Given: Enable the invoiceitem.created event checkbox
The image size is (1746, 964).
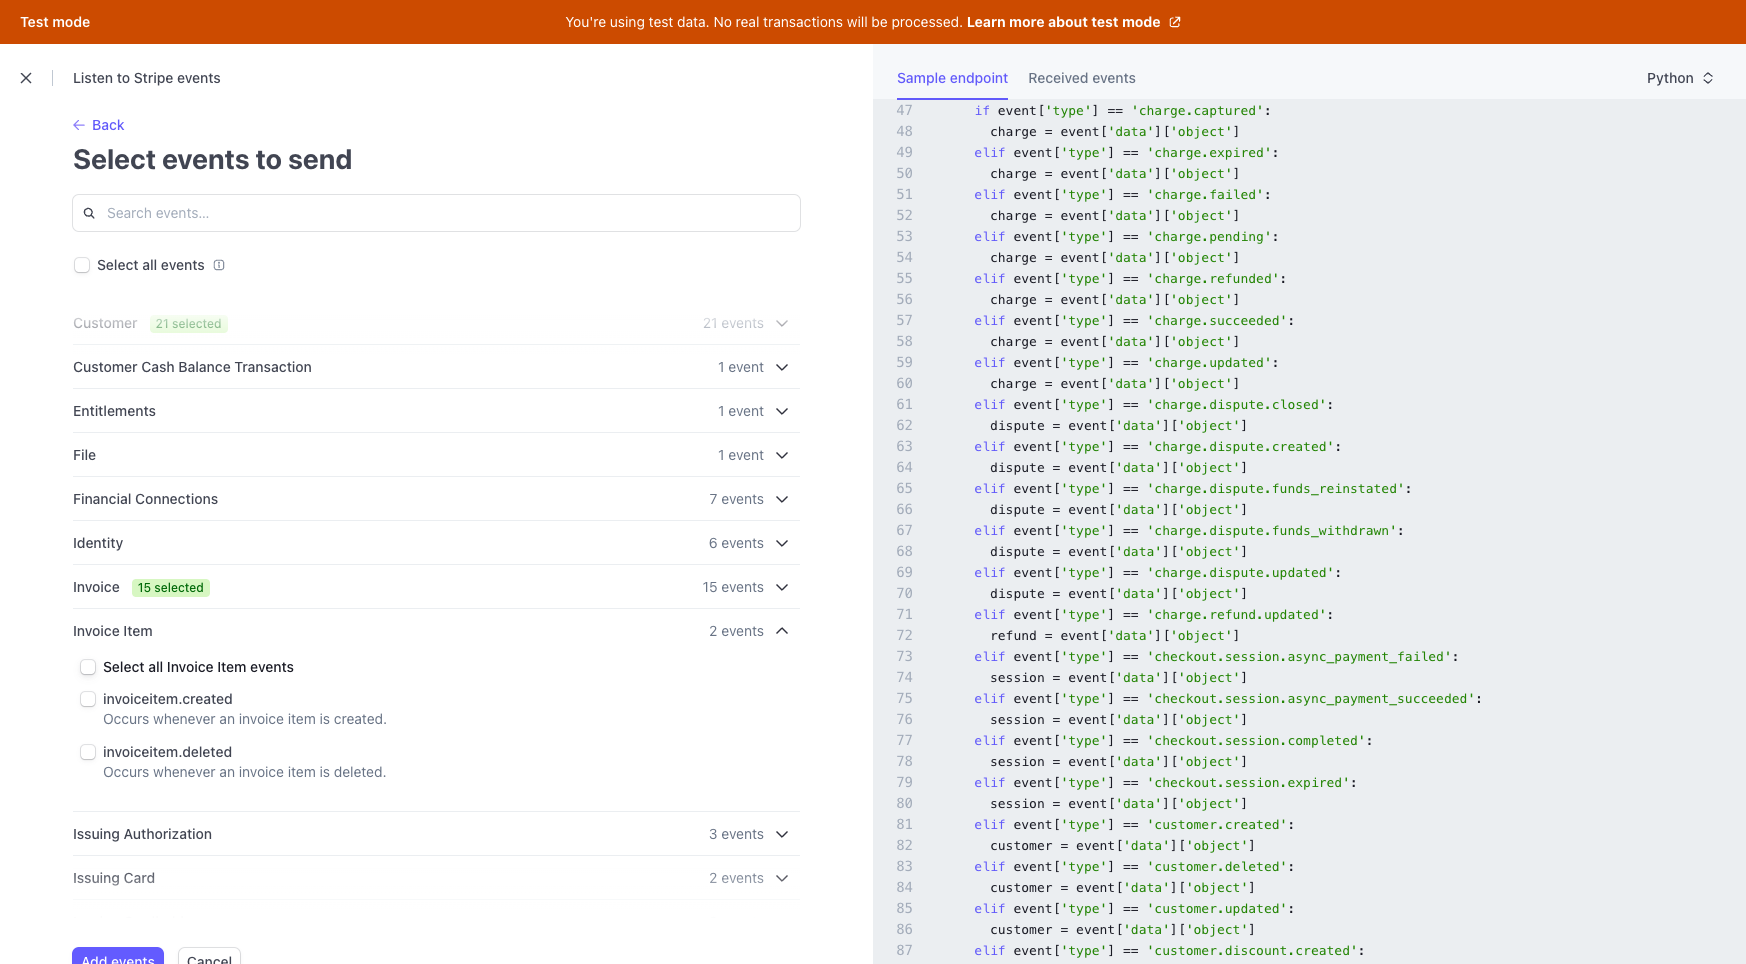Looking at the screenshot, I should pos(88,699).
